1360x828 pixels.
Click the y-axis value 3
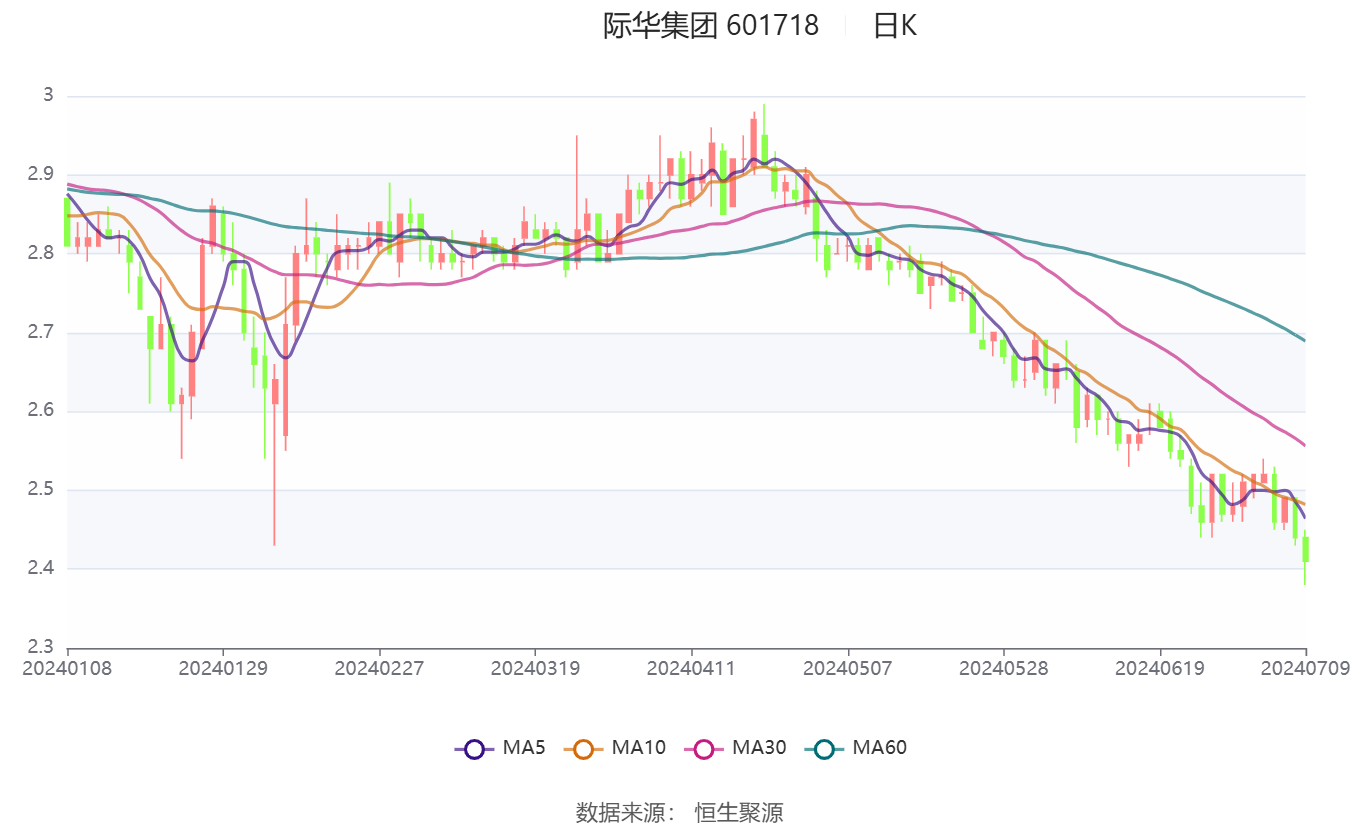[47, 96]
